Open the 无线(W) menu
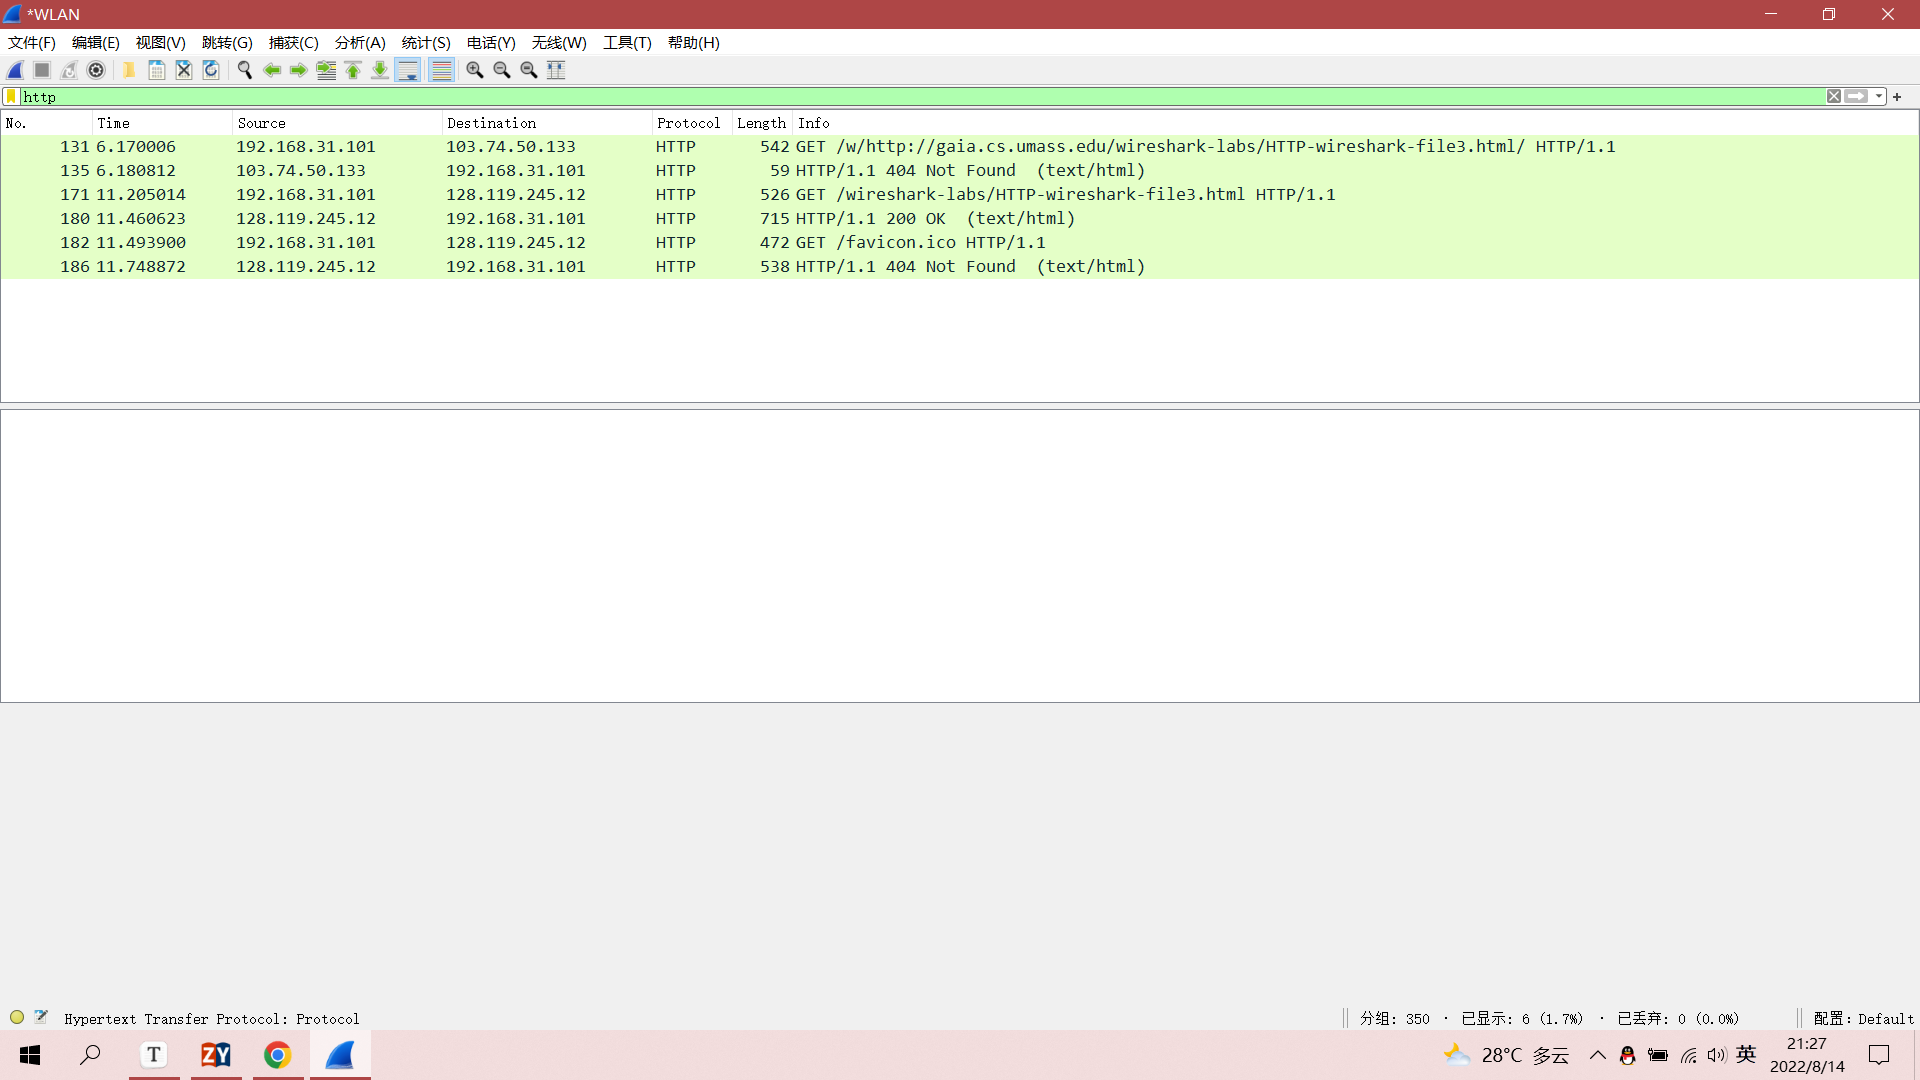This screenshot has width=1920, height=1080. click(x=559, y=43)
